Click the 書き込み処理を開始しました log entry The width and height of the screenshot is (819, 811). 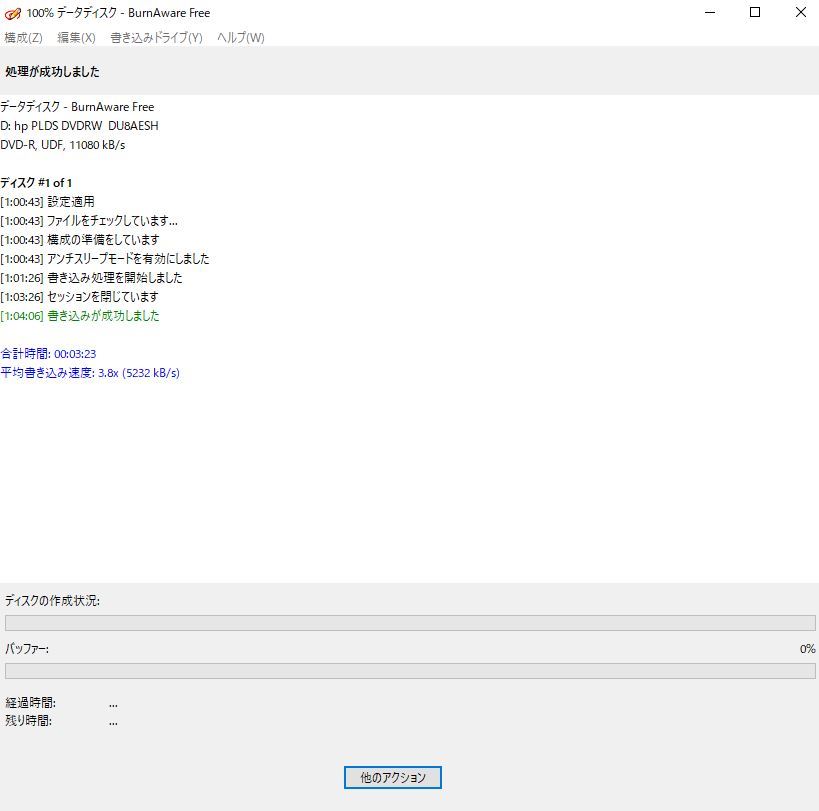[x=91, y=277]
